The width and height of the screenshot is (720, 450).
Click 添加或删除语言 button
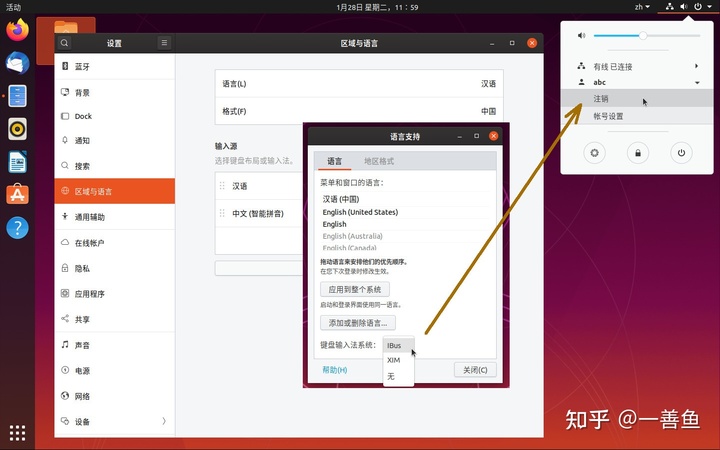pyautogui.click(x=358, y=323)
